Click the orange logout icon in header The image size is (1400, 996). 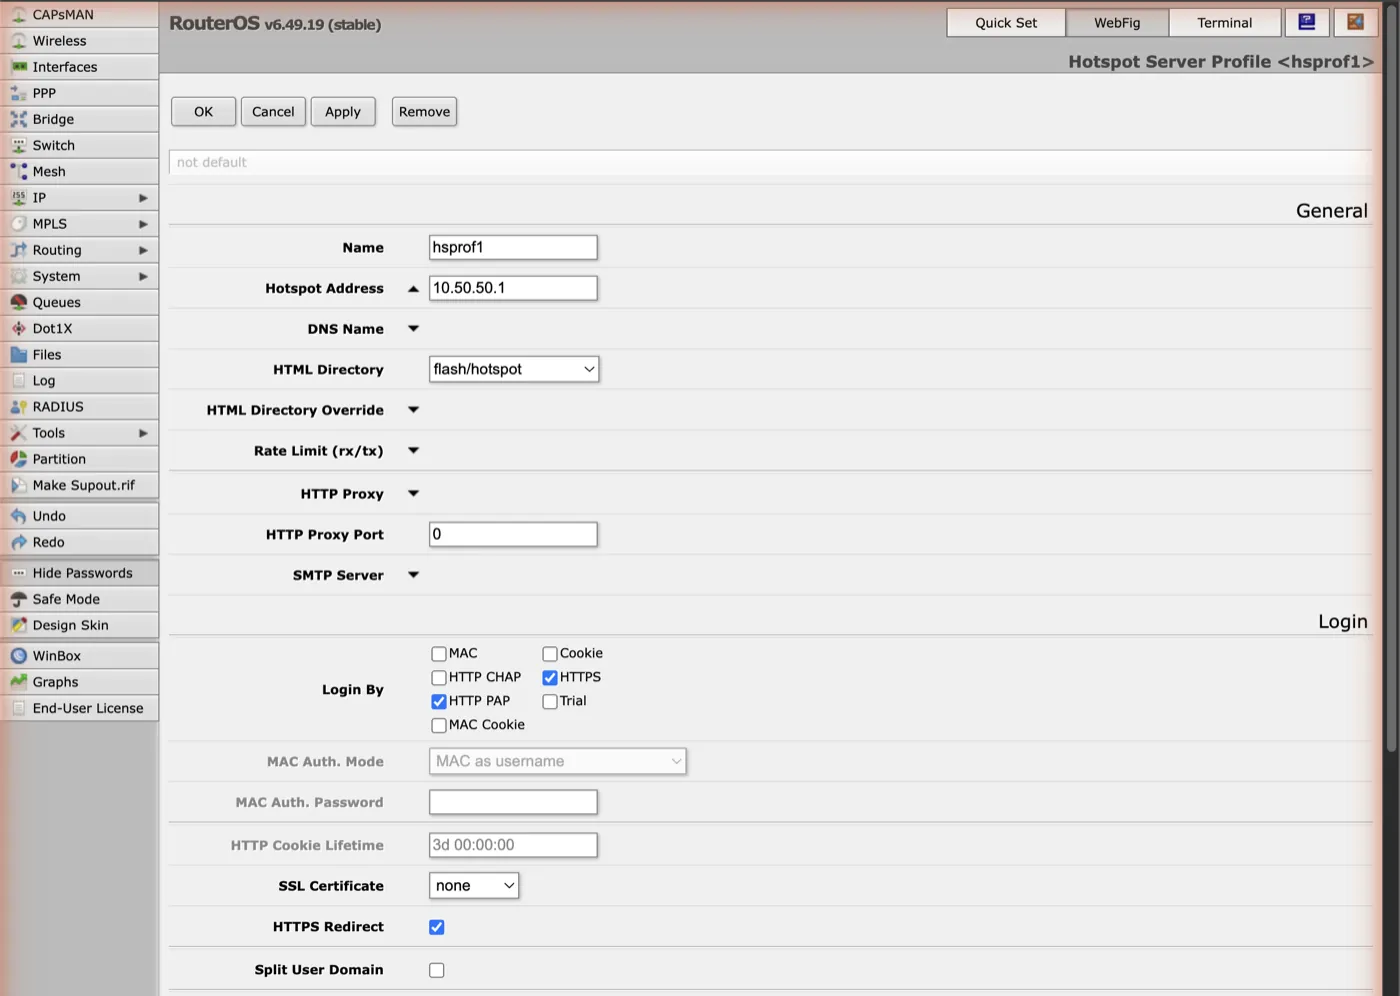pos(1355,22)
